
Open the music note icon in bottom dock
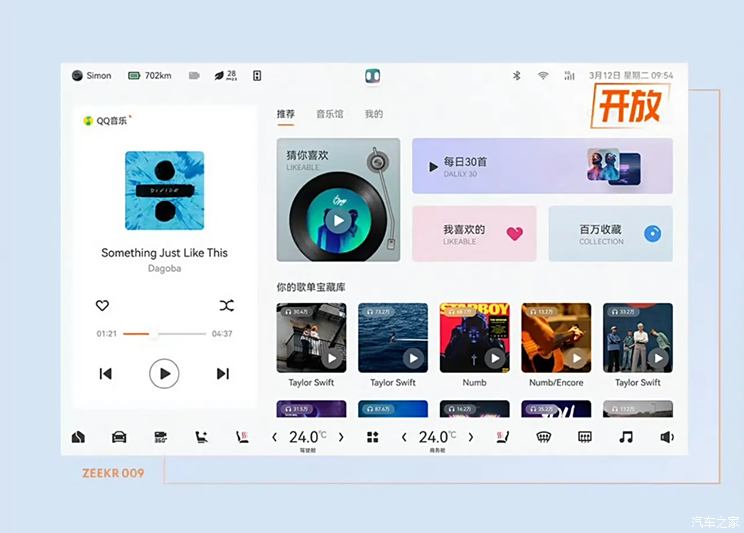626,437
